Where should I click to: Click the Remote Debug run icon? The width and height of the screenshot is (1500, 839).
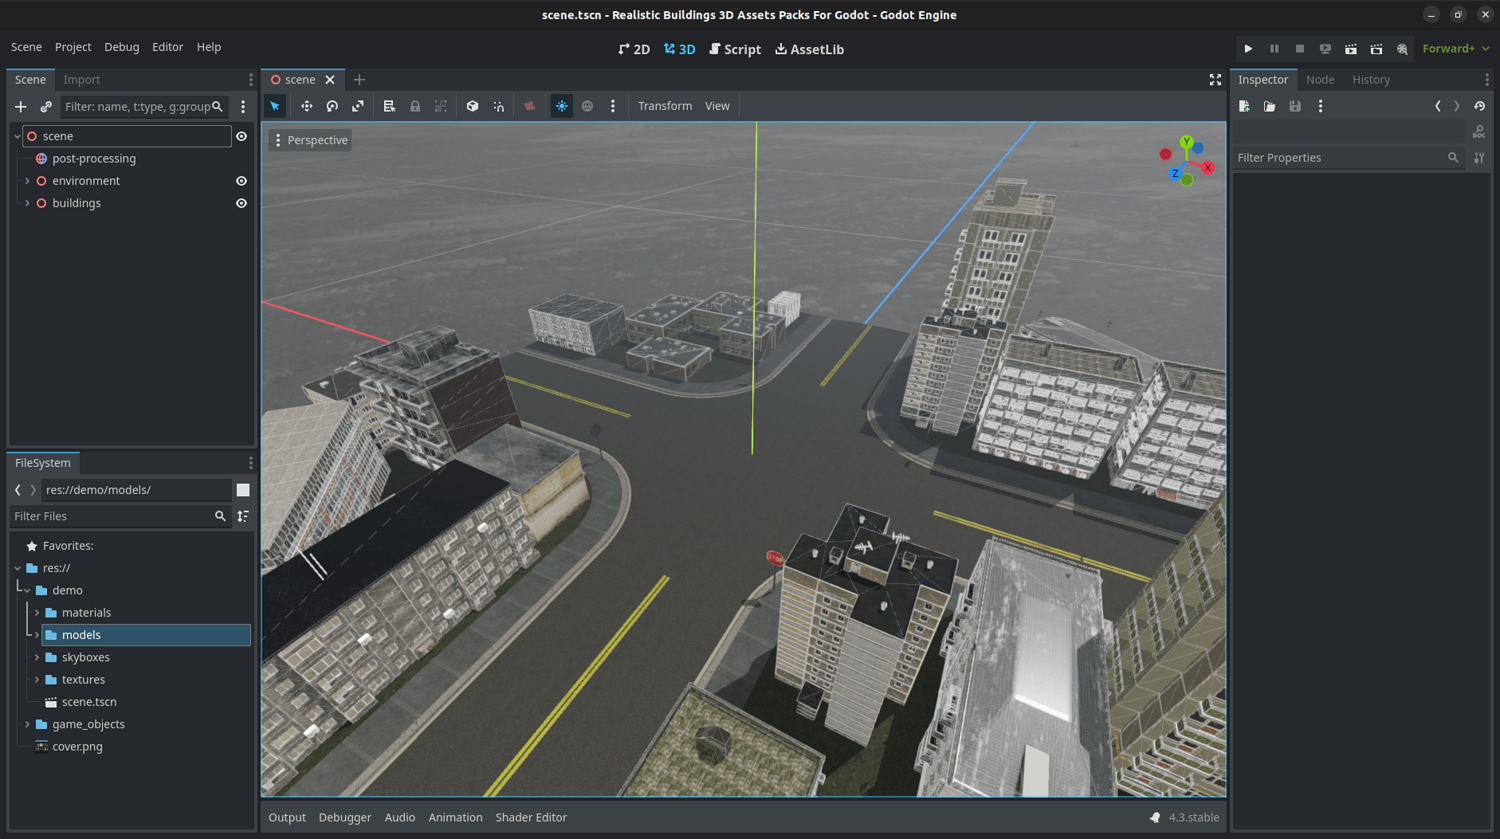pyautogui.click(x=1325, y=49)
